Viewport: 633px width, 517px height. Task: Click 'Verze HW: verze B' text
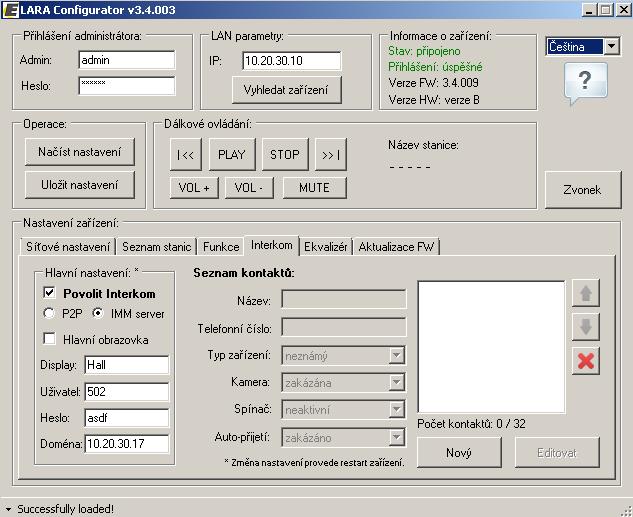(434, 100)
